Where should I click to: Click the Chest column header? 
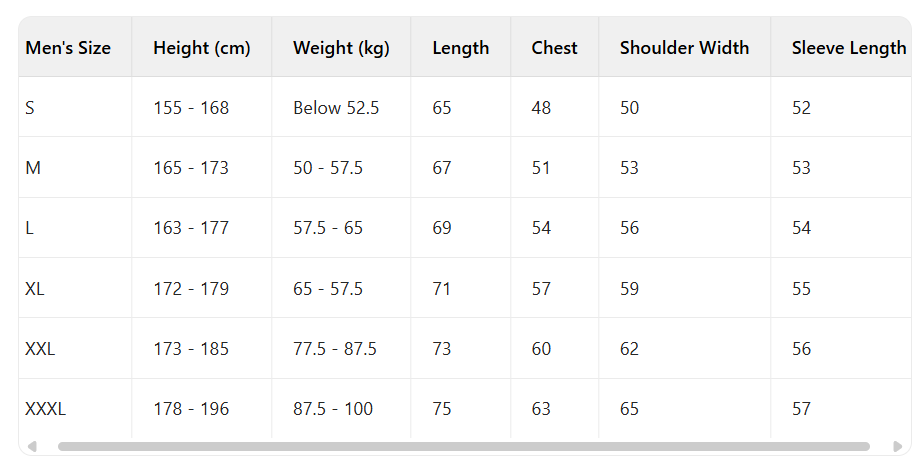click(554, 48)
